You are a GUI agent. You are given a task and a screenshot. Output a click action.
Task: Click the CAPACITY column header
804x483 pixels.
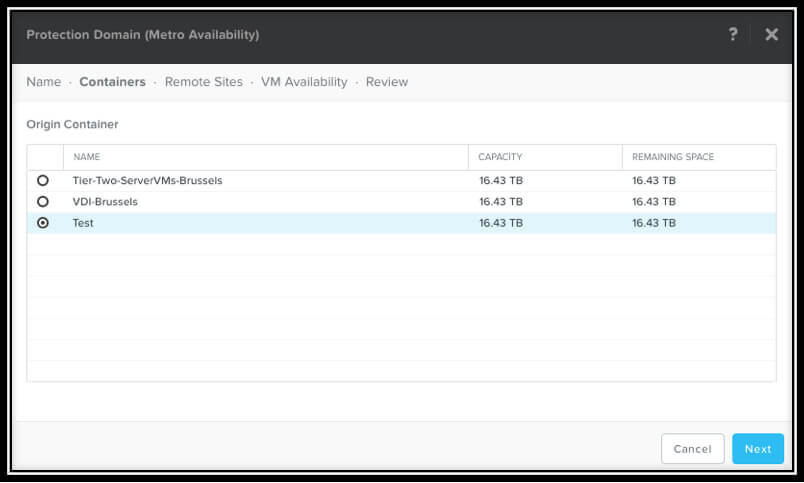pyautogui.click(x=500, y=157)
